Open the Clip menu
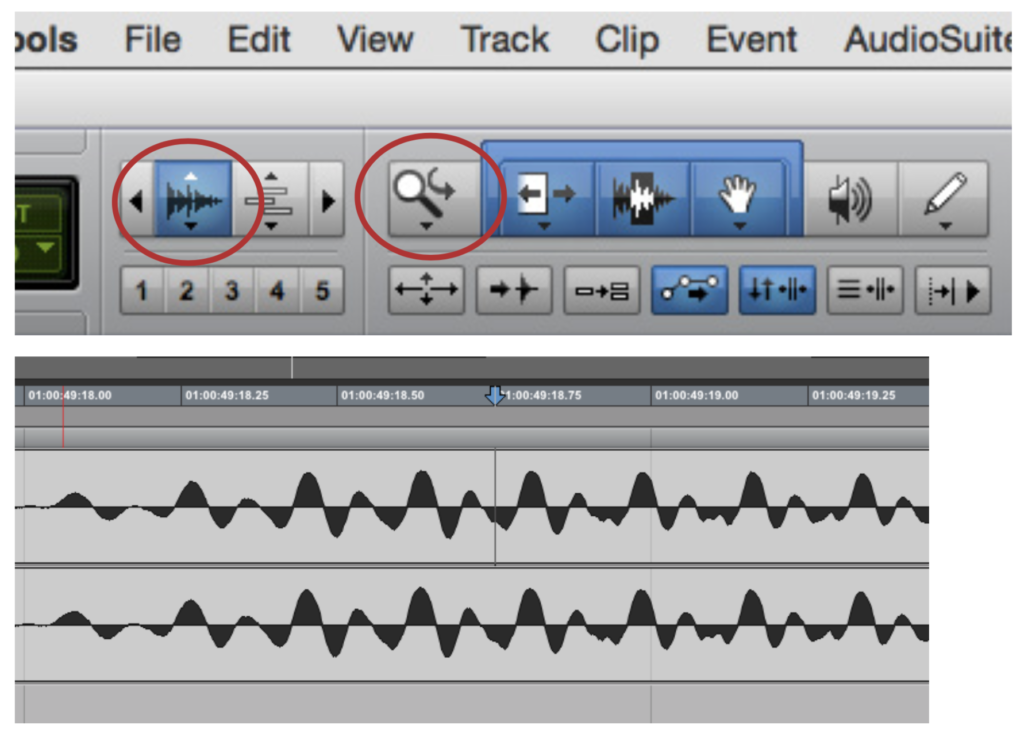This screenshot has width=1024, height=737. [x=627, y=41]
